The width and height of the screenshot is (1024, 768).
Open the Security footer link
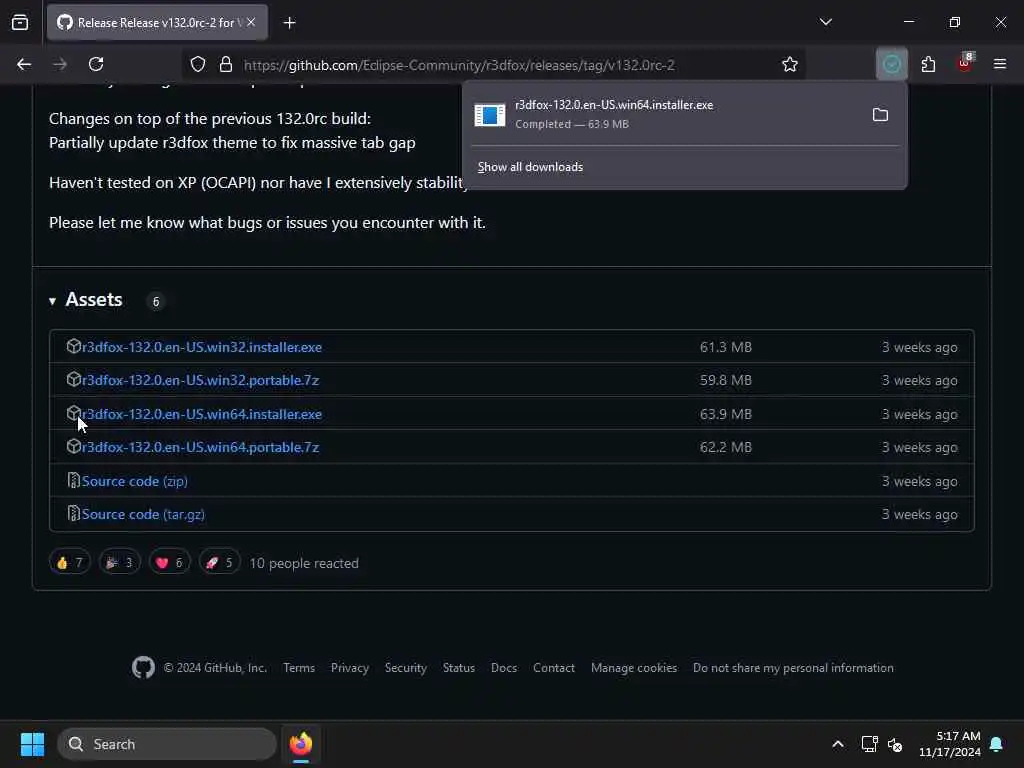[x=406, y=667]
